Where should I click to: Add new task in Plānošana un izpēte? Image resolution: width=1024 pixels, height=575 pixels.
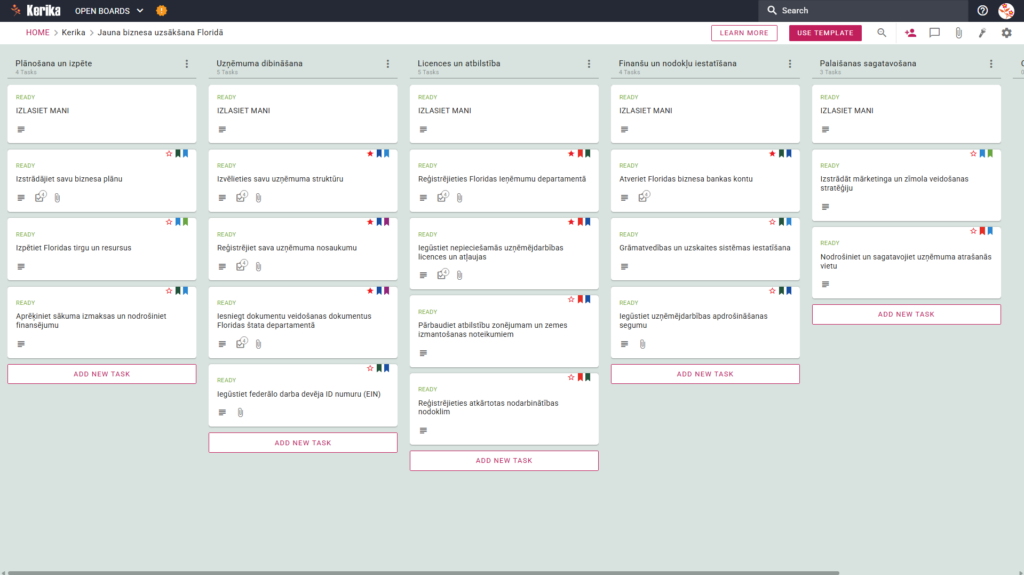pos(102,374)
